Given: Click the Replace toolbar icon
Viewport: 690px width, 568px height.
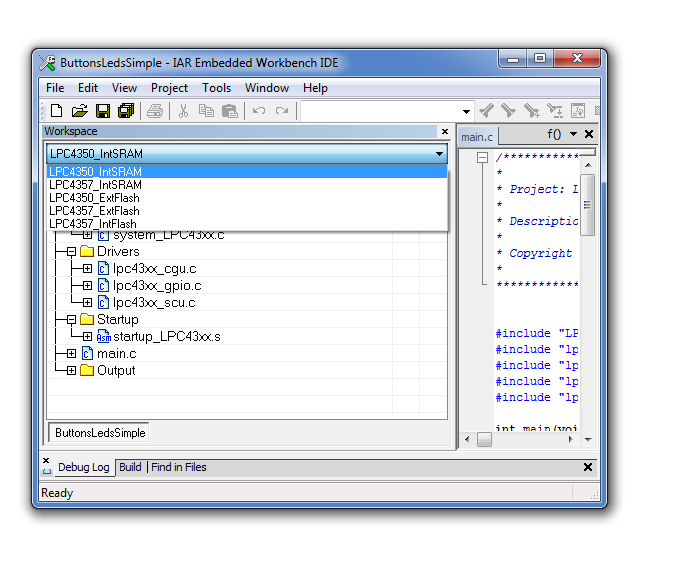Looking at the screenshot, I should click(554, 110).
